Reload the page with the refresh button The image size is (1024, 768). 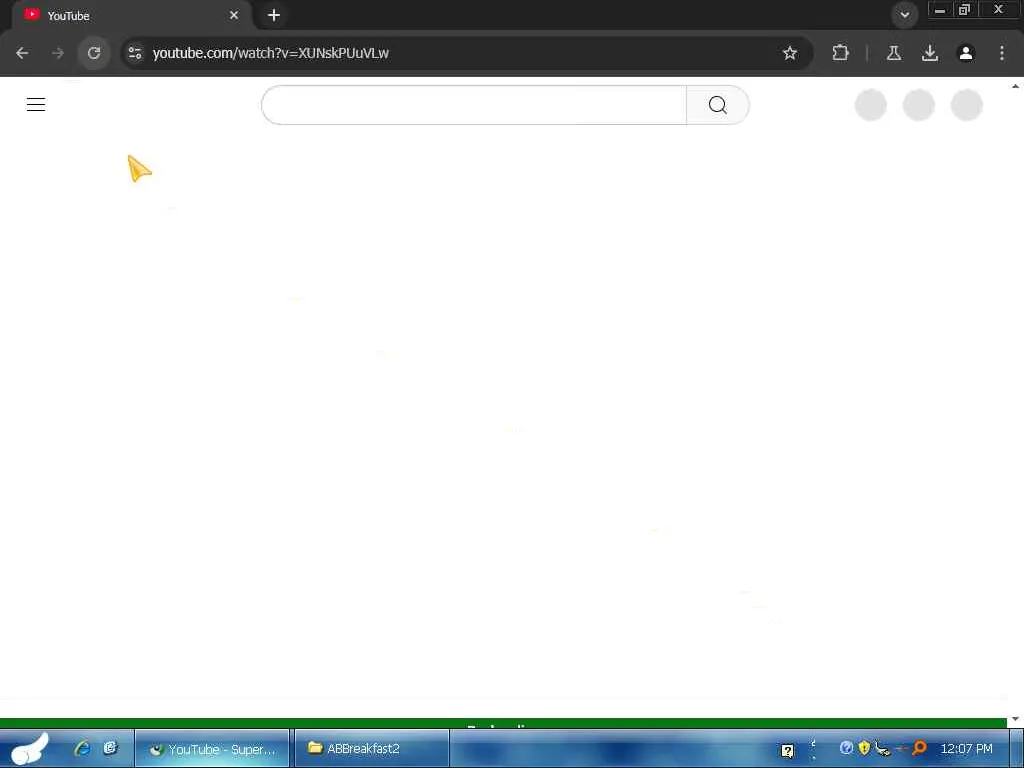tap(94, 53)
